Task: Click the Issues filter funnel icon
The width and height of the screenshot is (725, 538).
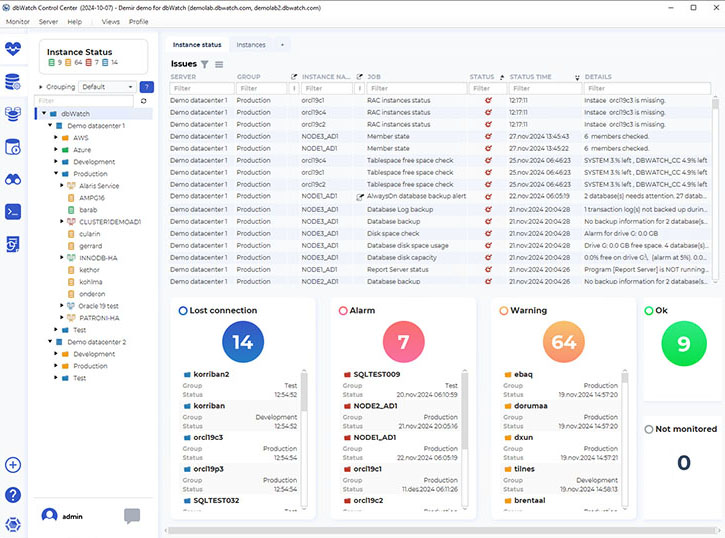Action: (205, 64)
